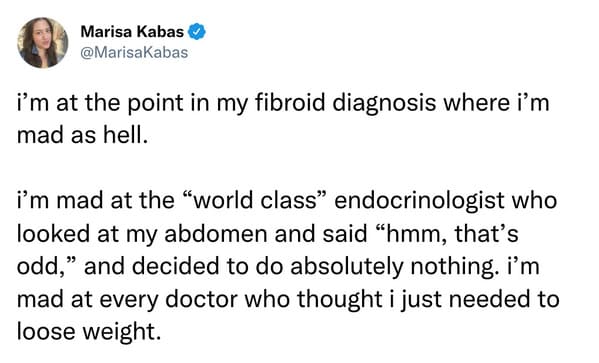Click the word "point" in the first line
This screenshot has width=599, height=363.
155,103
